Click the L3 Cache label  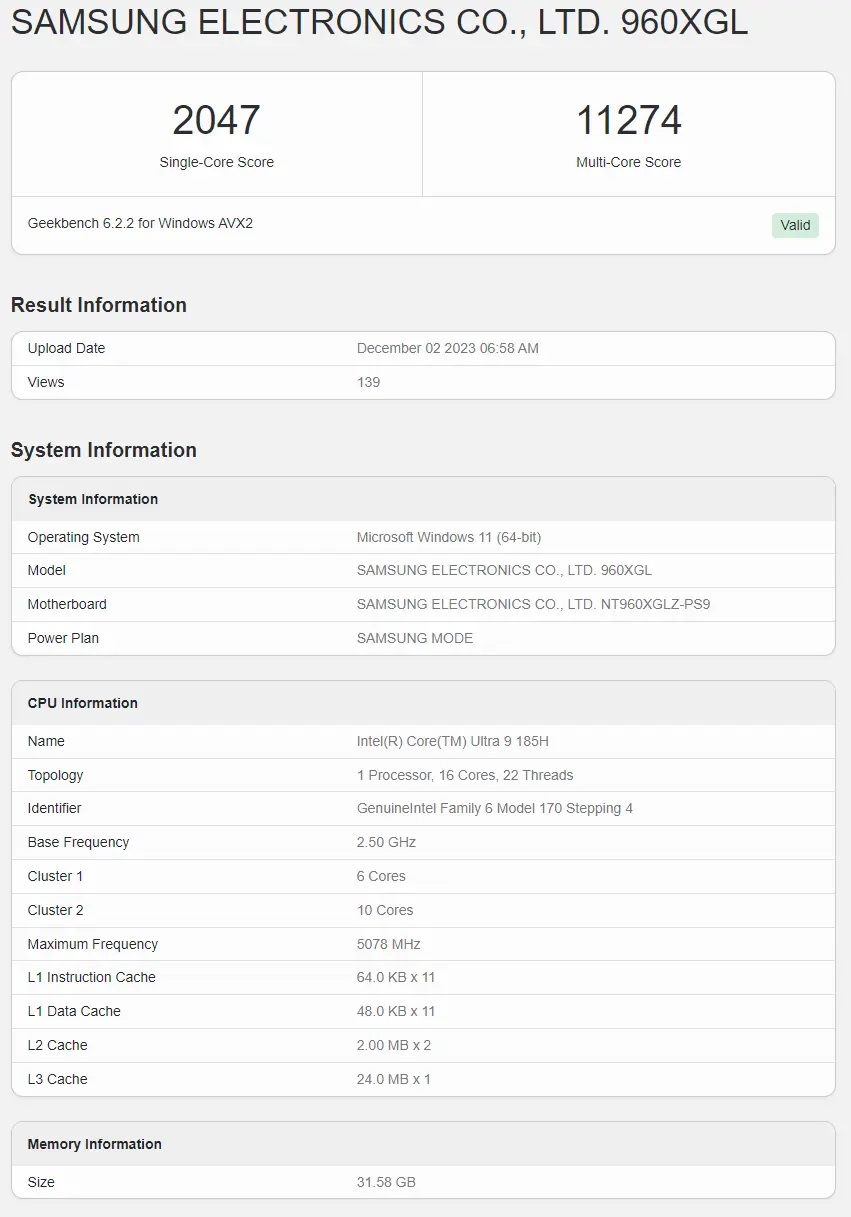pyautogui.click(x=58, y=1079)
